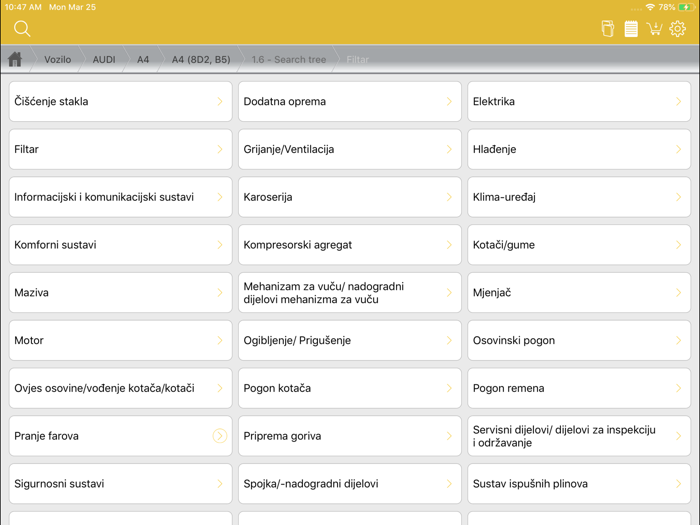Expand arrow on Maziva row

[220, 292]
